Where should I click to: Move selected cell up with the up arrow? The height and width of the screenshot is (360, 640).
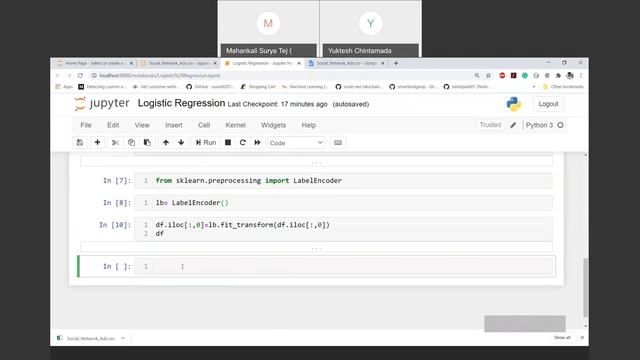click(x=166, y=142)
